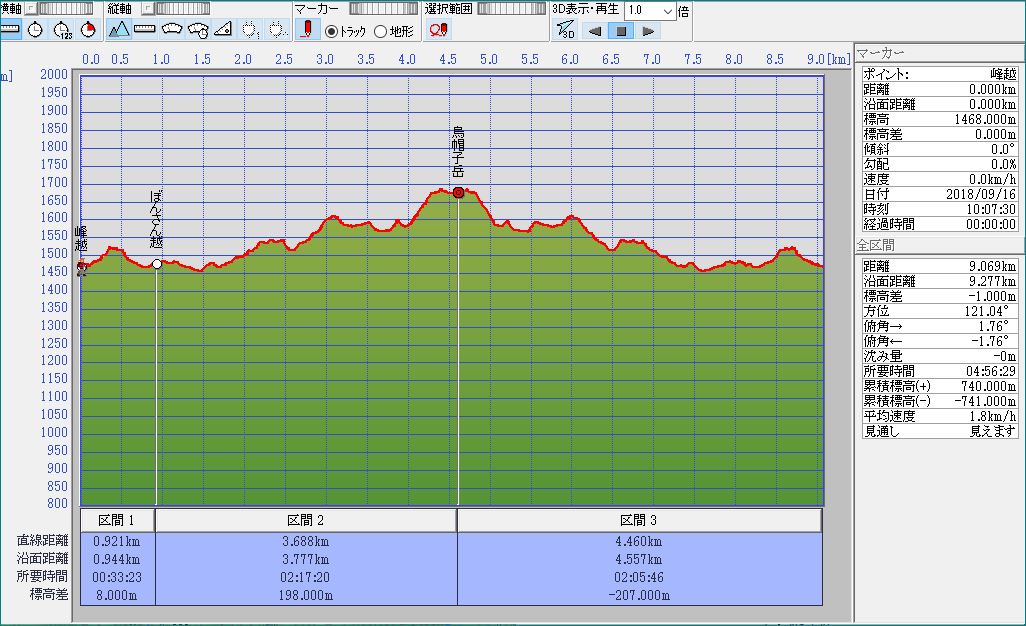Screen dimensions: 1026x626
Task: Play 3D animation forward
Action: pyautogui.click(x=648, y=31)
